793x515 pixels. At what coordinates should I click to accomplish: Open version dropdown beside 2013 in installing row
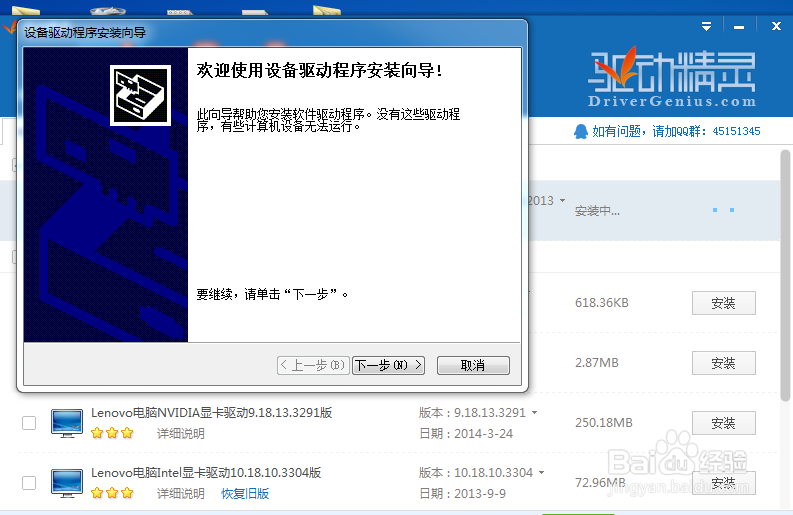click(x=562, y=200)
